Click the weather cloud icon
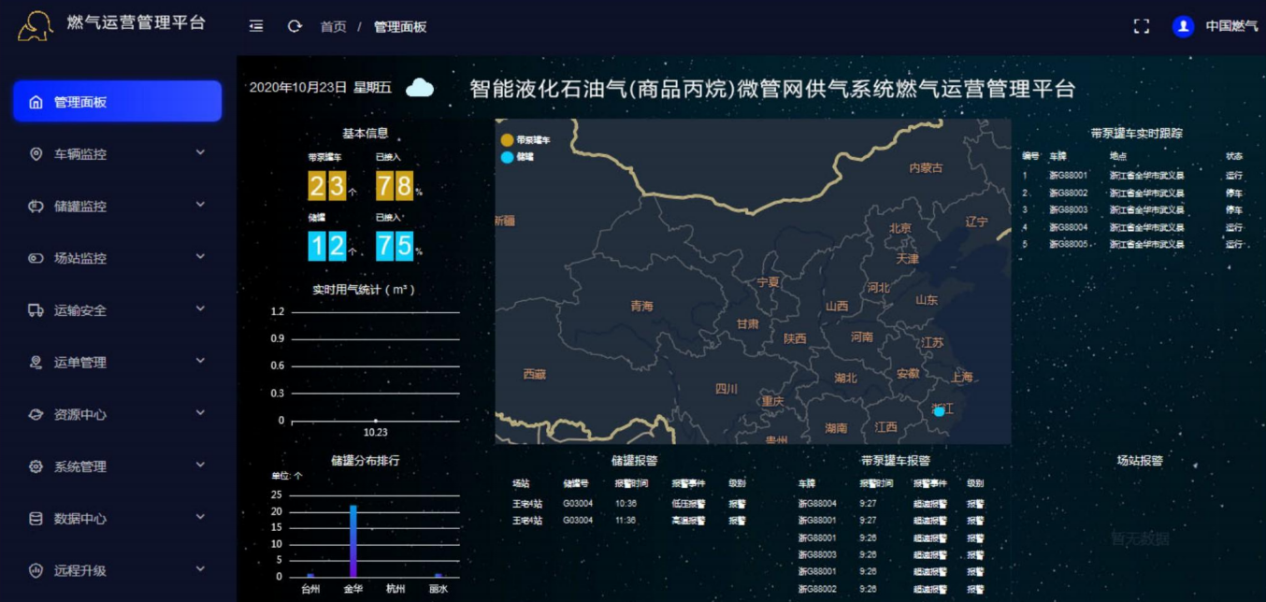The height and width of the screenshot is (602, 1266). (420, 88)
